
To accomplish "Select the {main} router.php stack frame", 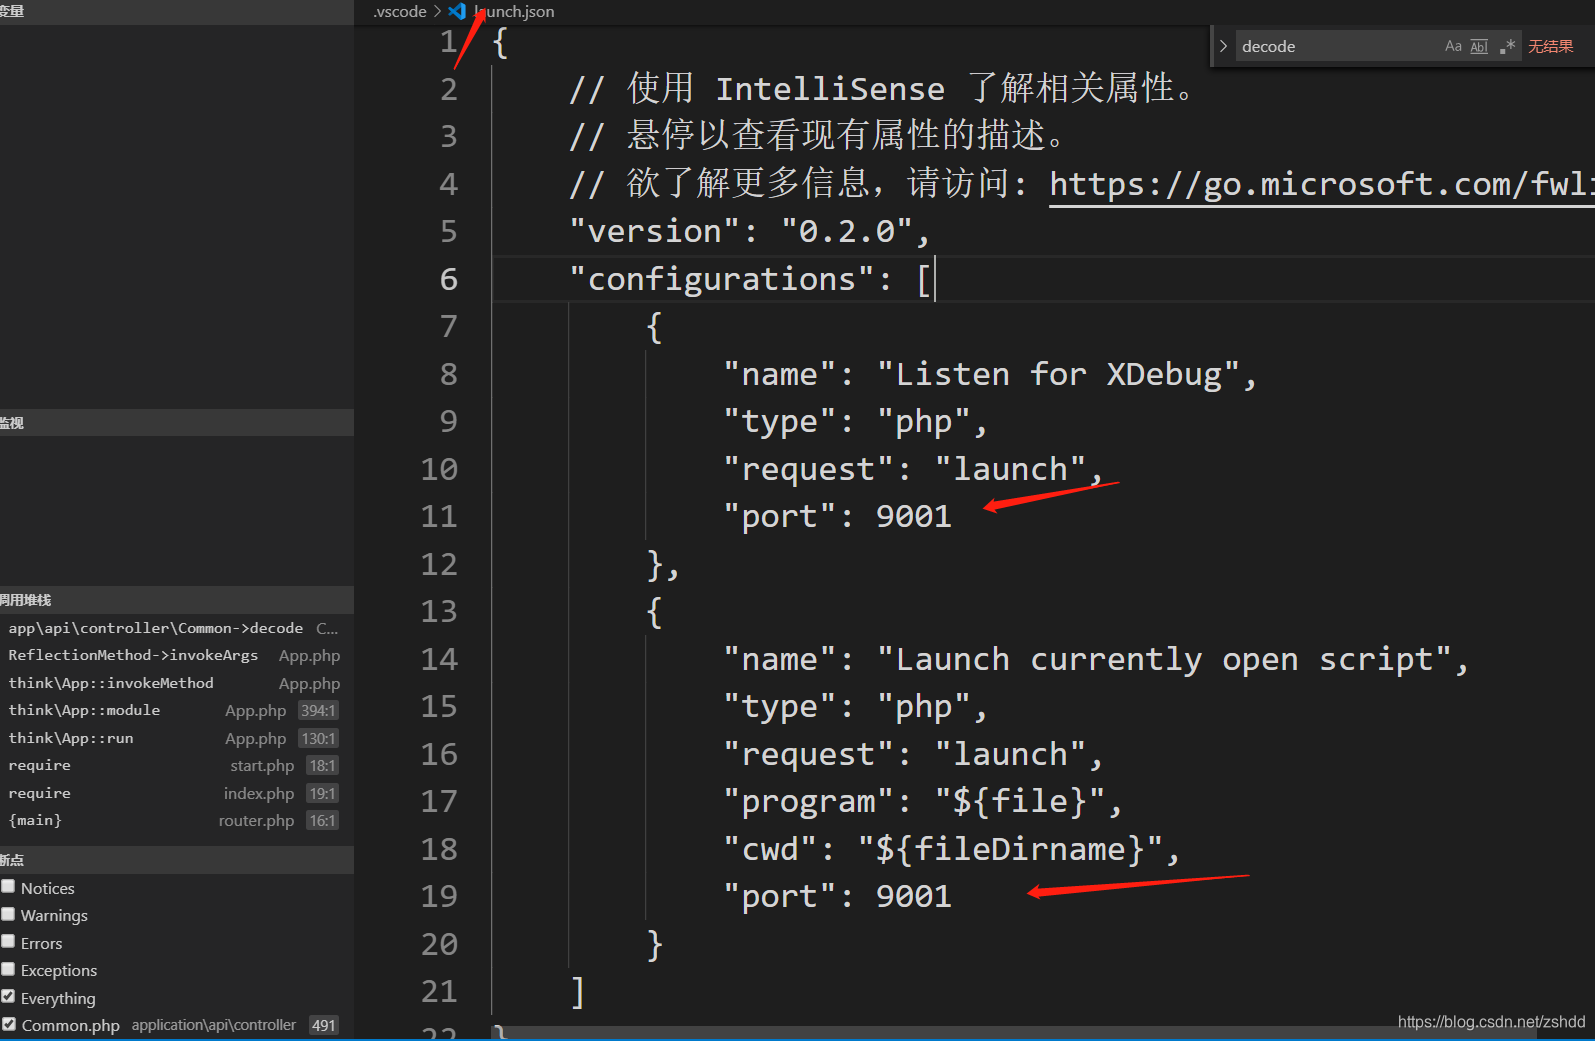I will (177, 820).
